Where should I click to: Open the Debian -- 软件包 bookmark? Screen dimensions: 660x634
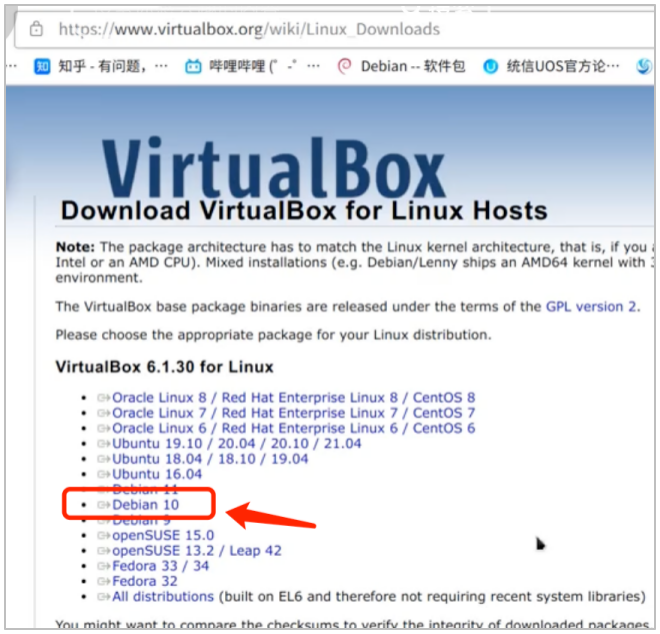tap(413, 66)
